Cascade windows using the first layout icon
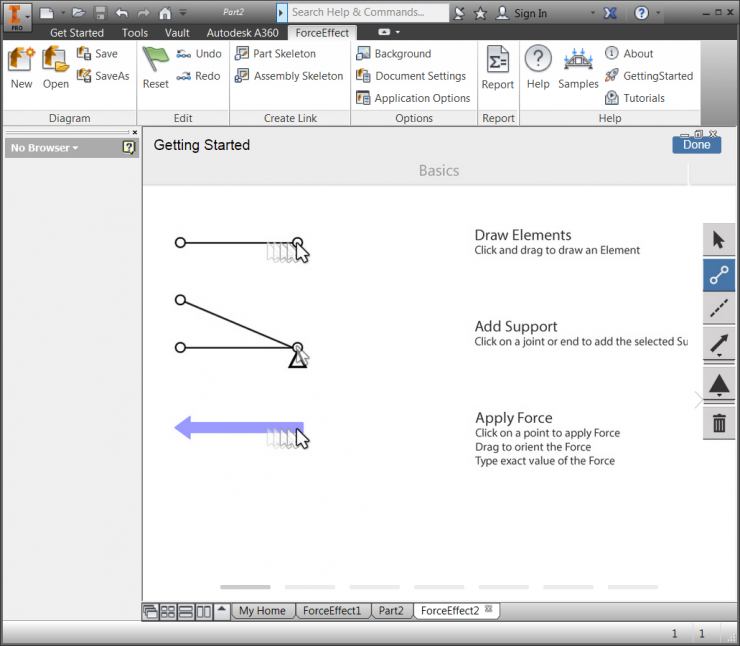Screen dimensions: 740x646 150,612
